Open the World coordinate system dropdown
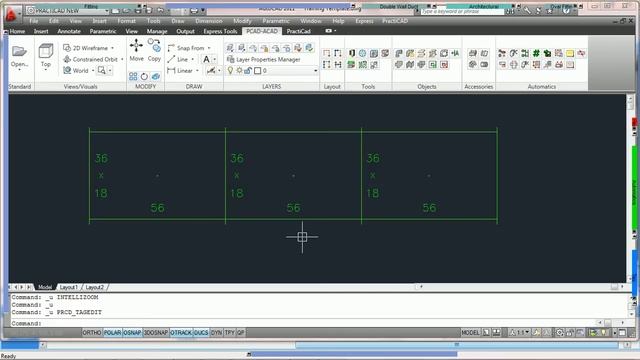This screenshot has height=360, width=640. [93, 71]
